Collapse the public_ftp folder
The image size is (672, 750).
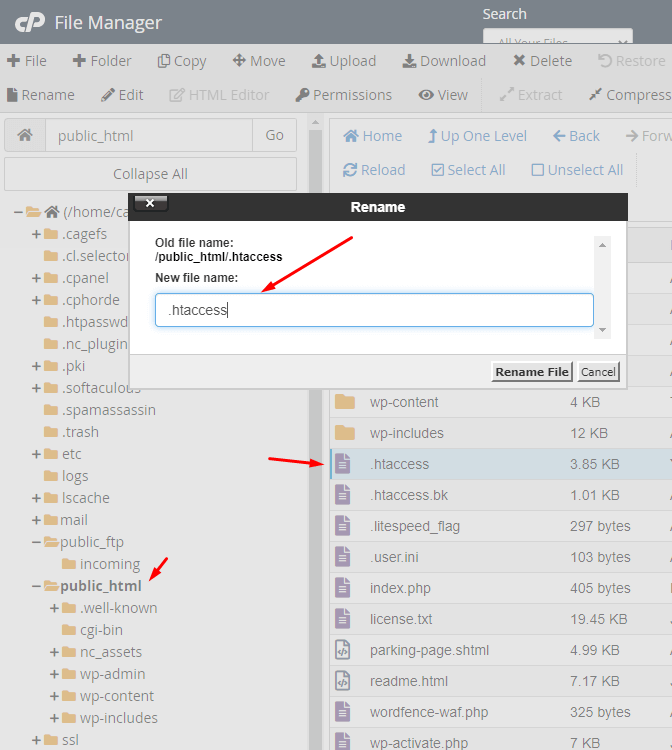click(x=36, y=542)
